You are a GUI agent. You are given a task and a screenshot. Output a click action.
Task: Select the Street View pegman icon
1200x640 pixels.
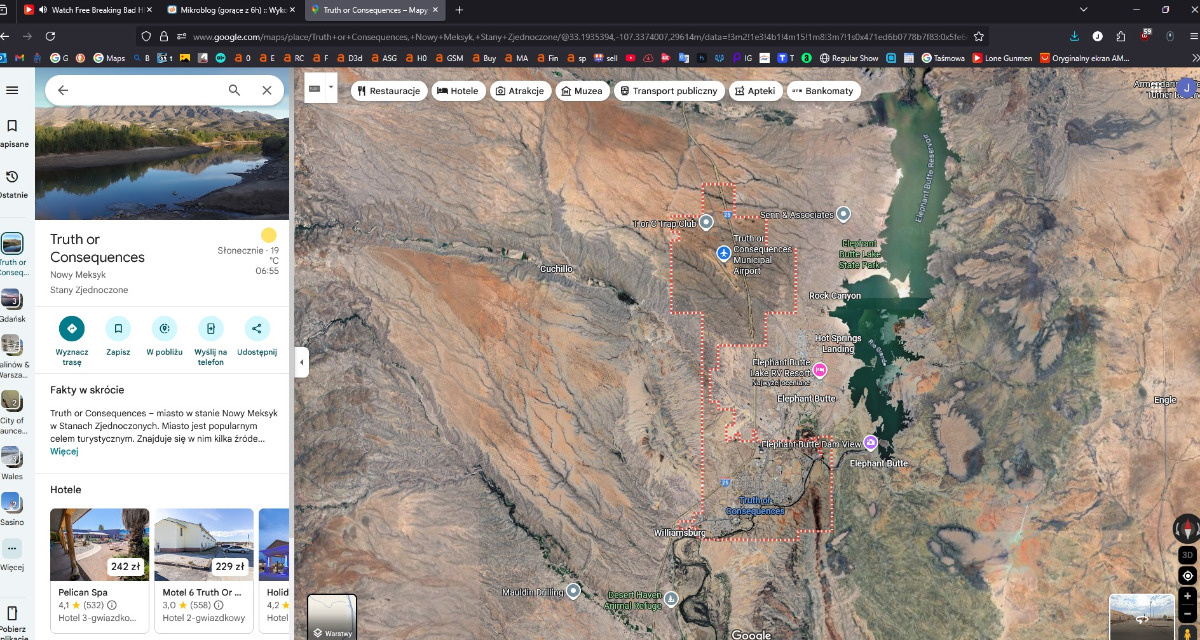pyautogui.click(x=1187, y=633)
